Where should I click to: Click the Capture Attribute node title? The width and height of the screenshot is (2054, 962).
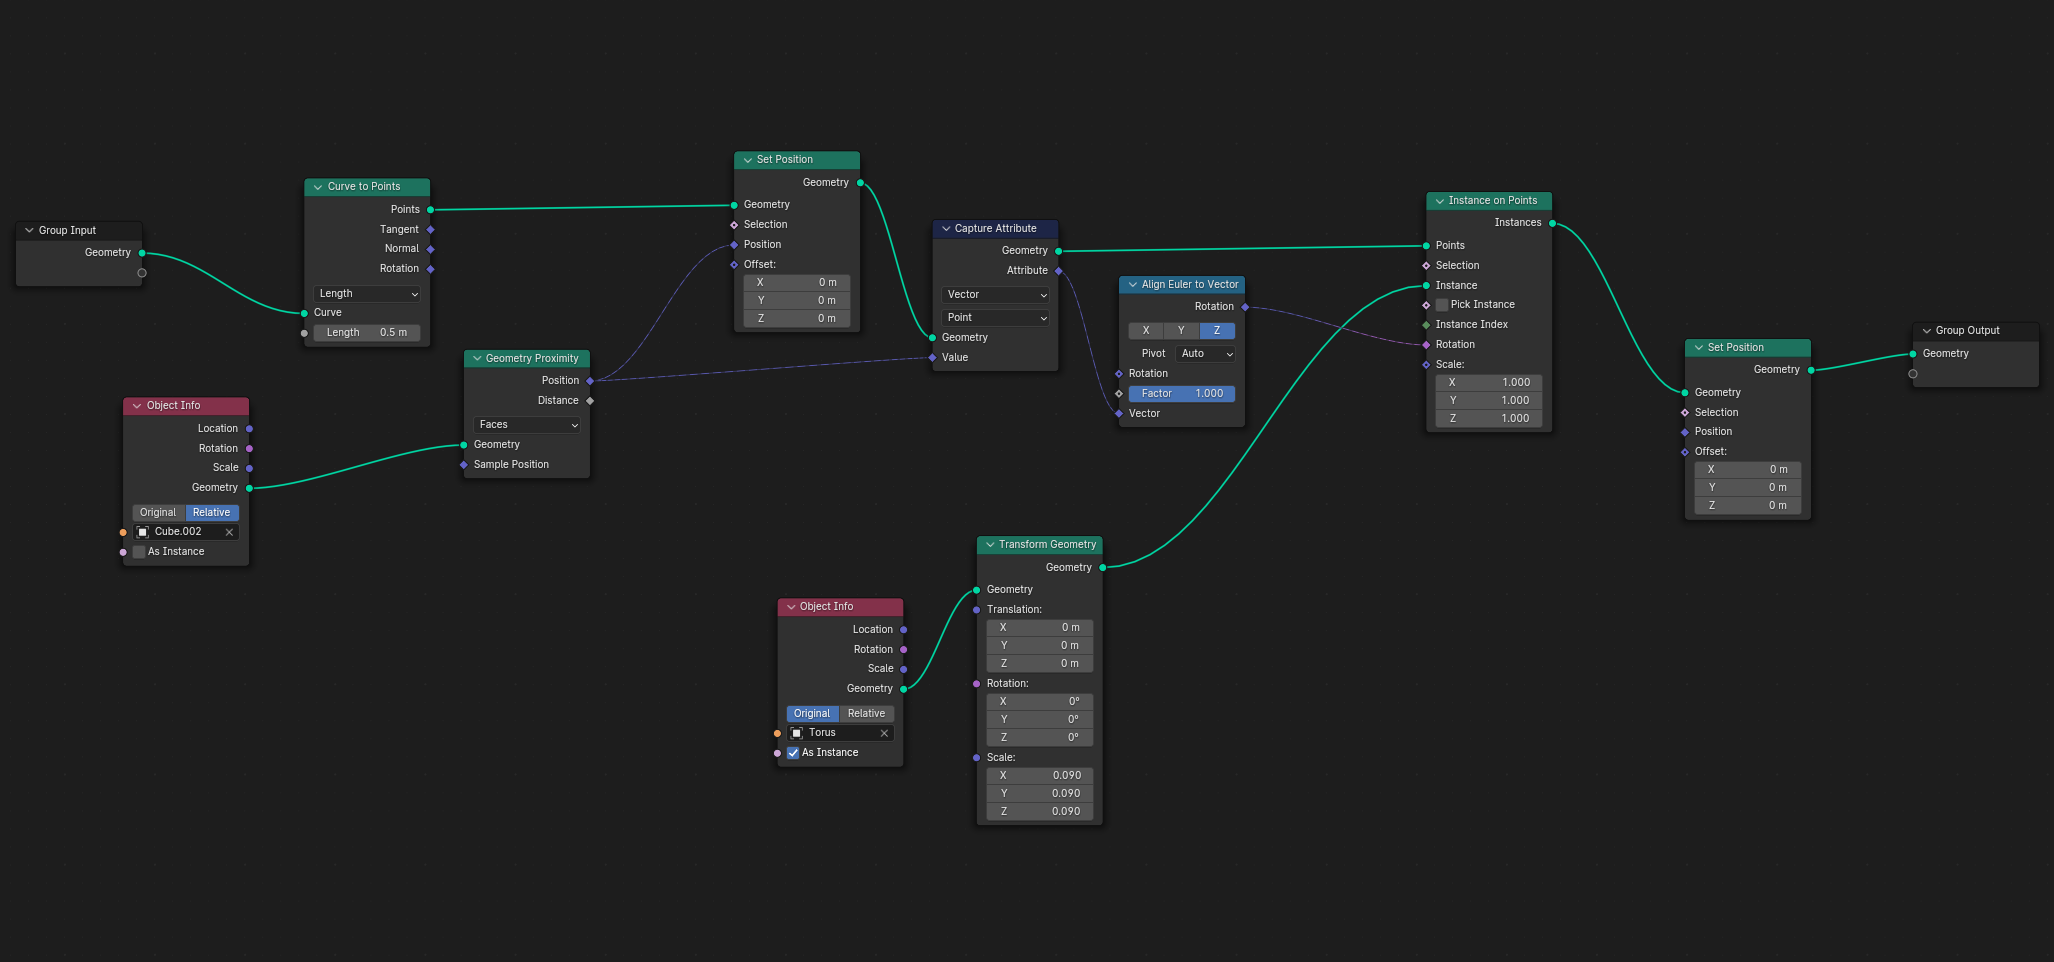click(x=996, y=229)
